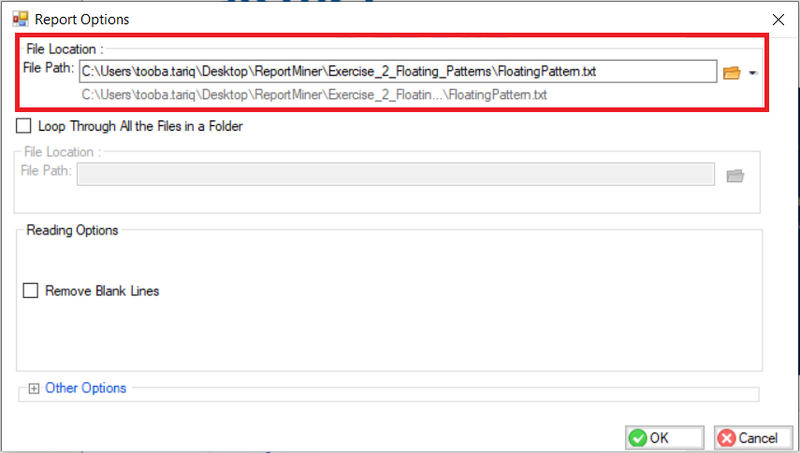Click the File Path label in top section
The width and height of the screenshot is (800, 453).
[48, 68]
